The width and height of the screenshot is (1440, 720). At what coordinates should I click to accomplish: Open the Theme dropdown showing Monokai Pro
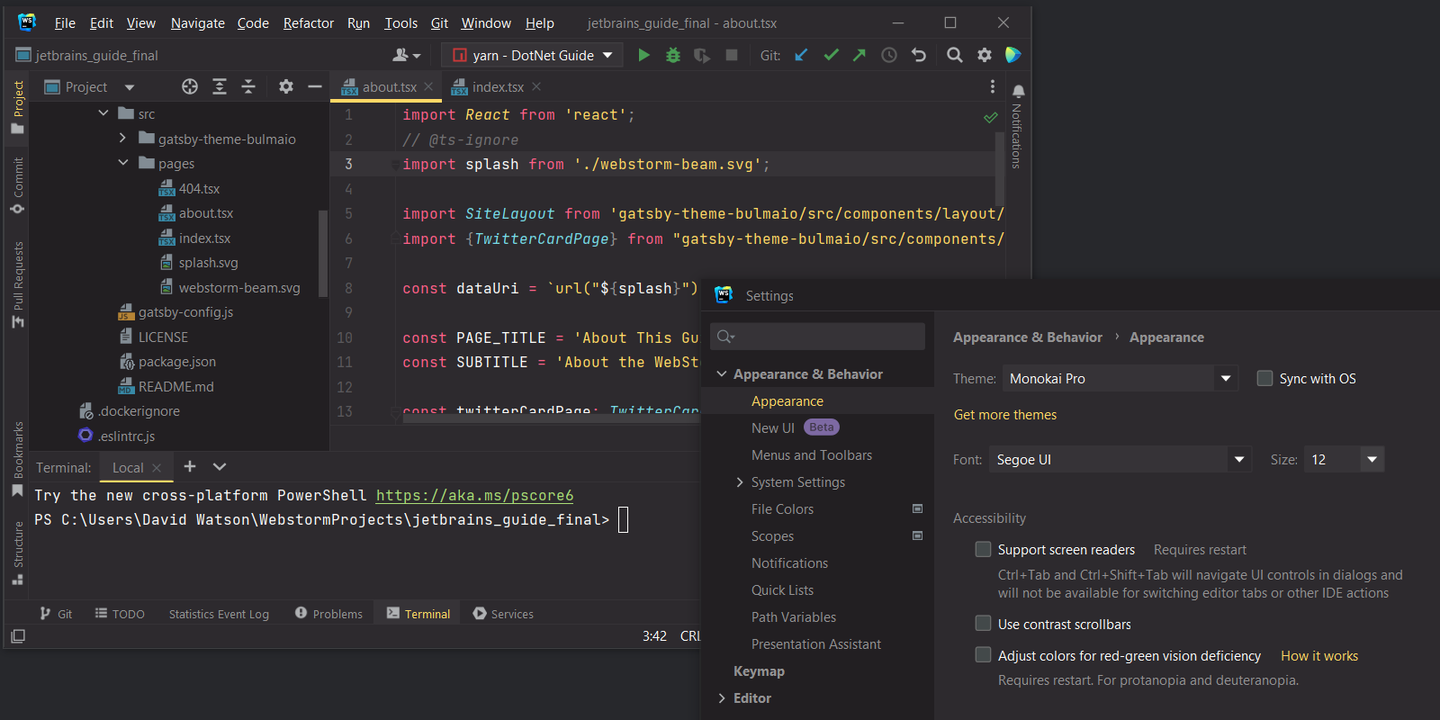(1224, 378)
